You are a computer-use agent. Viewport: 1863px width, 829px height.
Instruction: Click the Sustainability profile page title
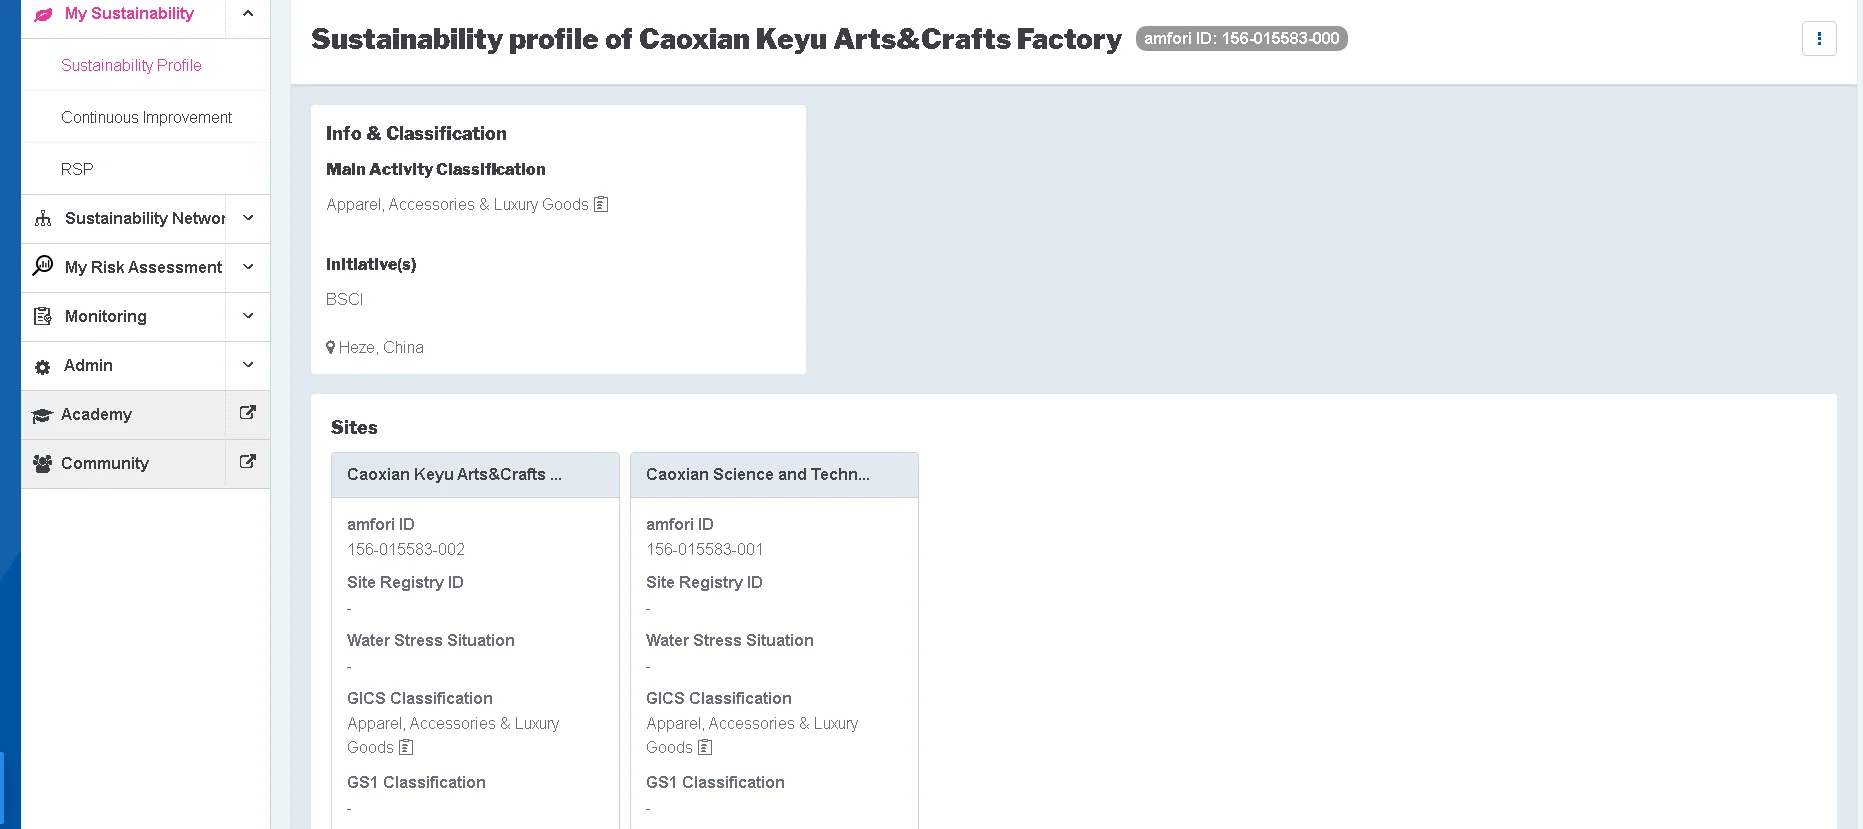[716, 39]
